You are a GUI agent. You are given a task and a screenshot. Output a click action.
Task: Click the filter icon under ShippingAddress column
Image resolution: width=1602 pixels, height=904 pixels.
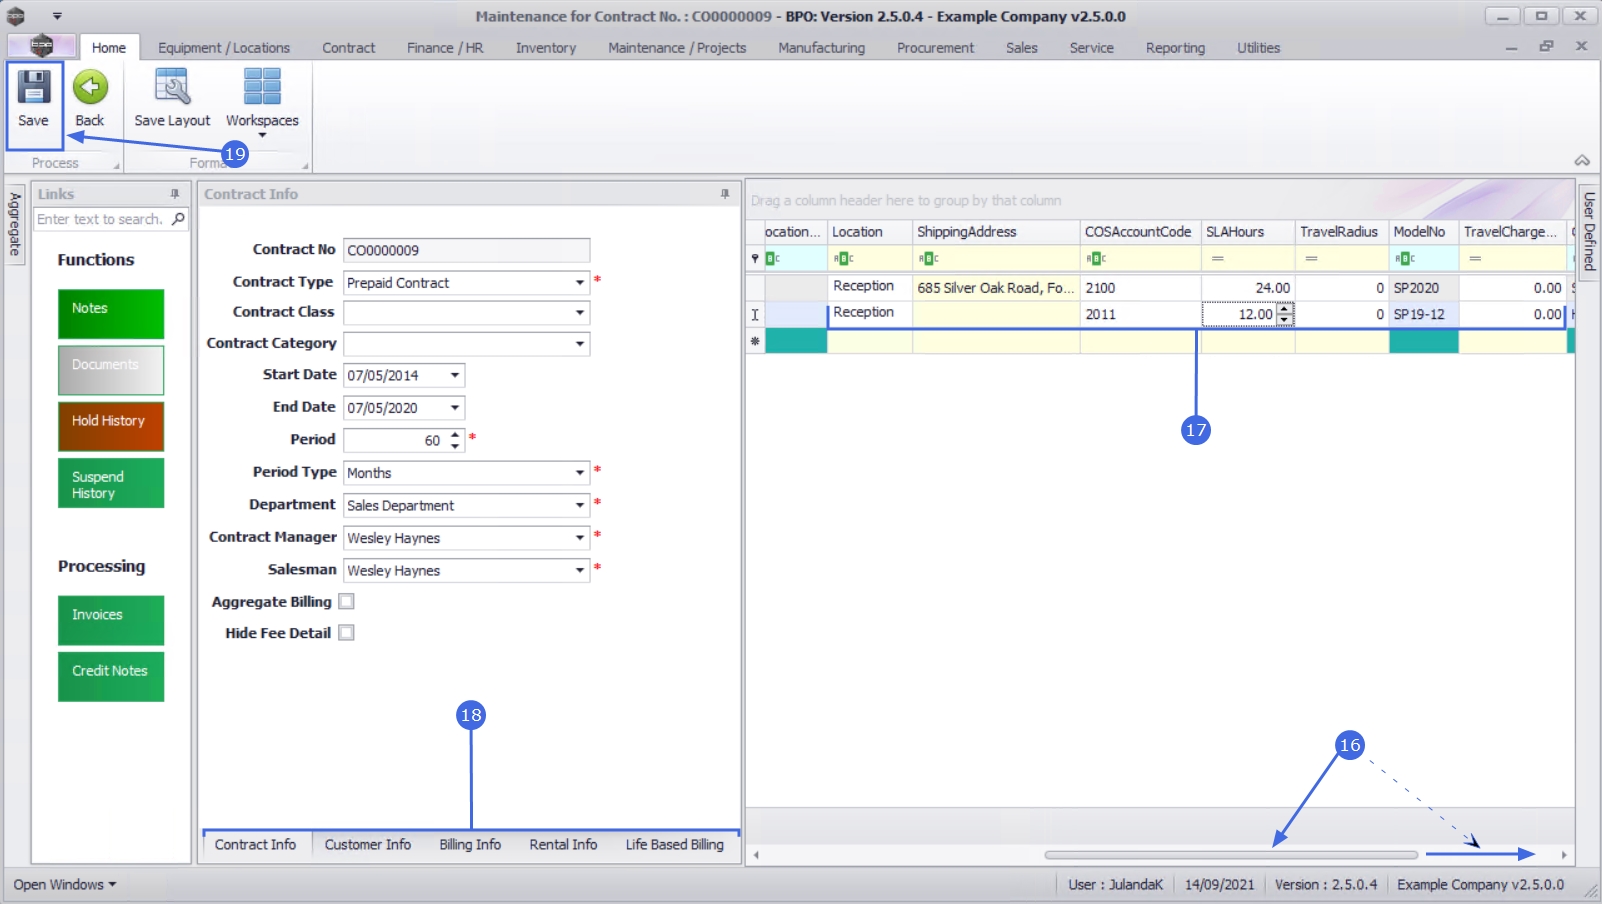(x=928, y=259)
